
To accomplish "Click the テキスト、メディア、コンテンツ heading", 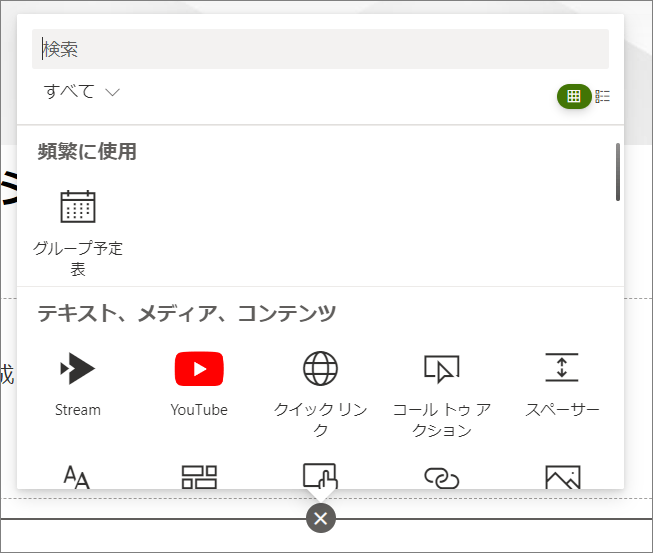I will tap(187, 313).
